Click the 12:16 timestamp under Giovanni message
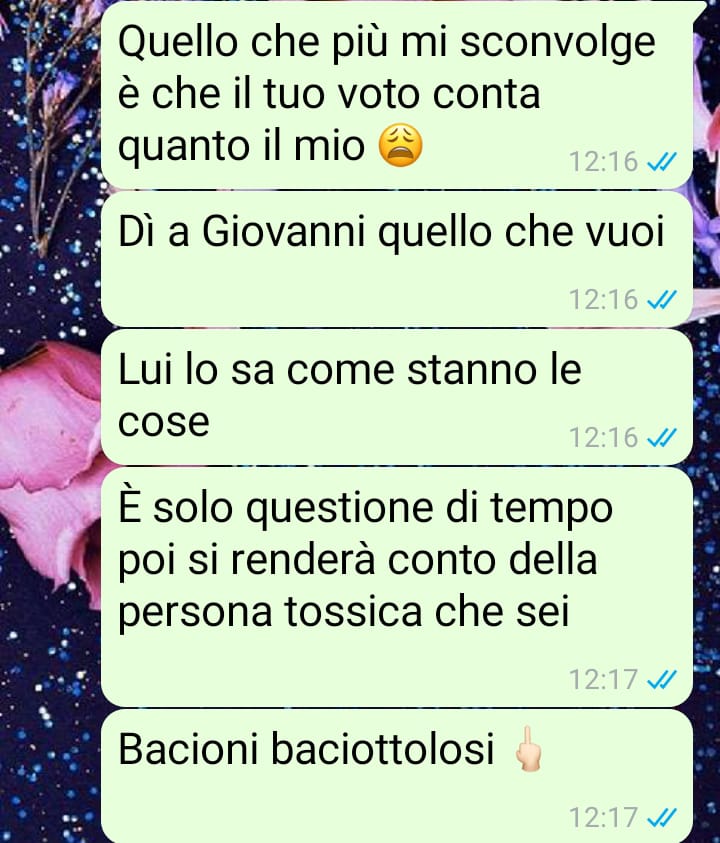 click(604, 299)
